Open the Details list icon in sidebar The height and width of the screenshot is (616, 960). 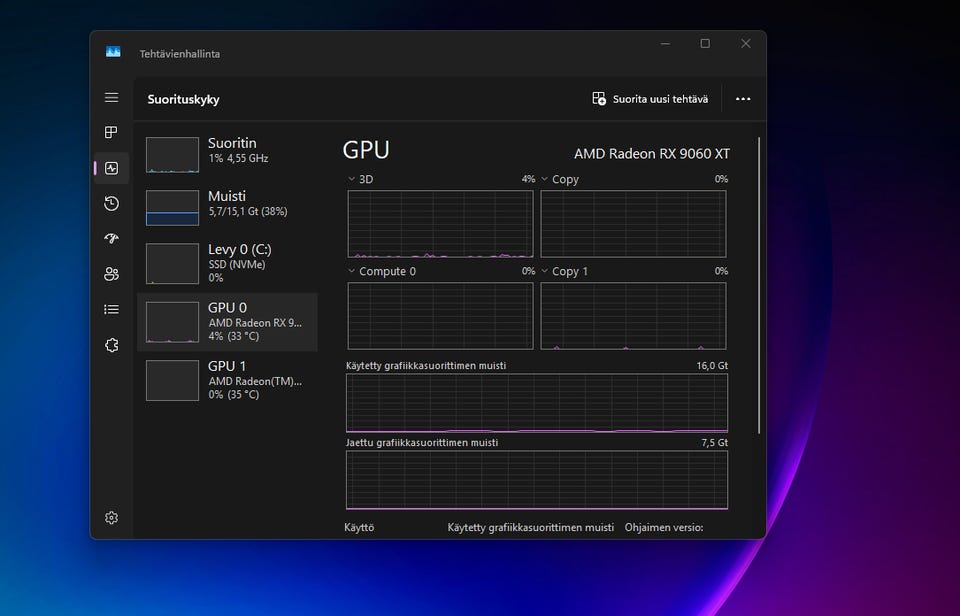111,309
